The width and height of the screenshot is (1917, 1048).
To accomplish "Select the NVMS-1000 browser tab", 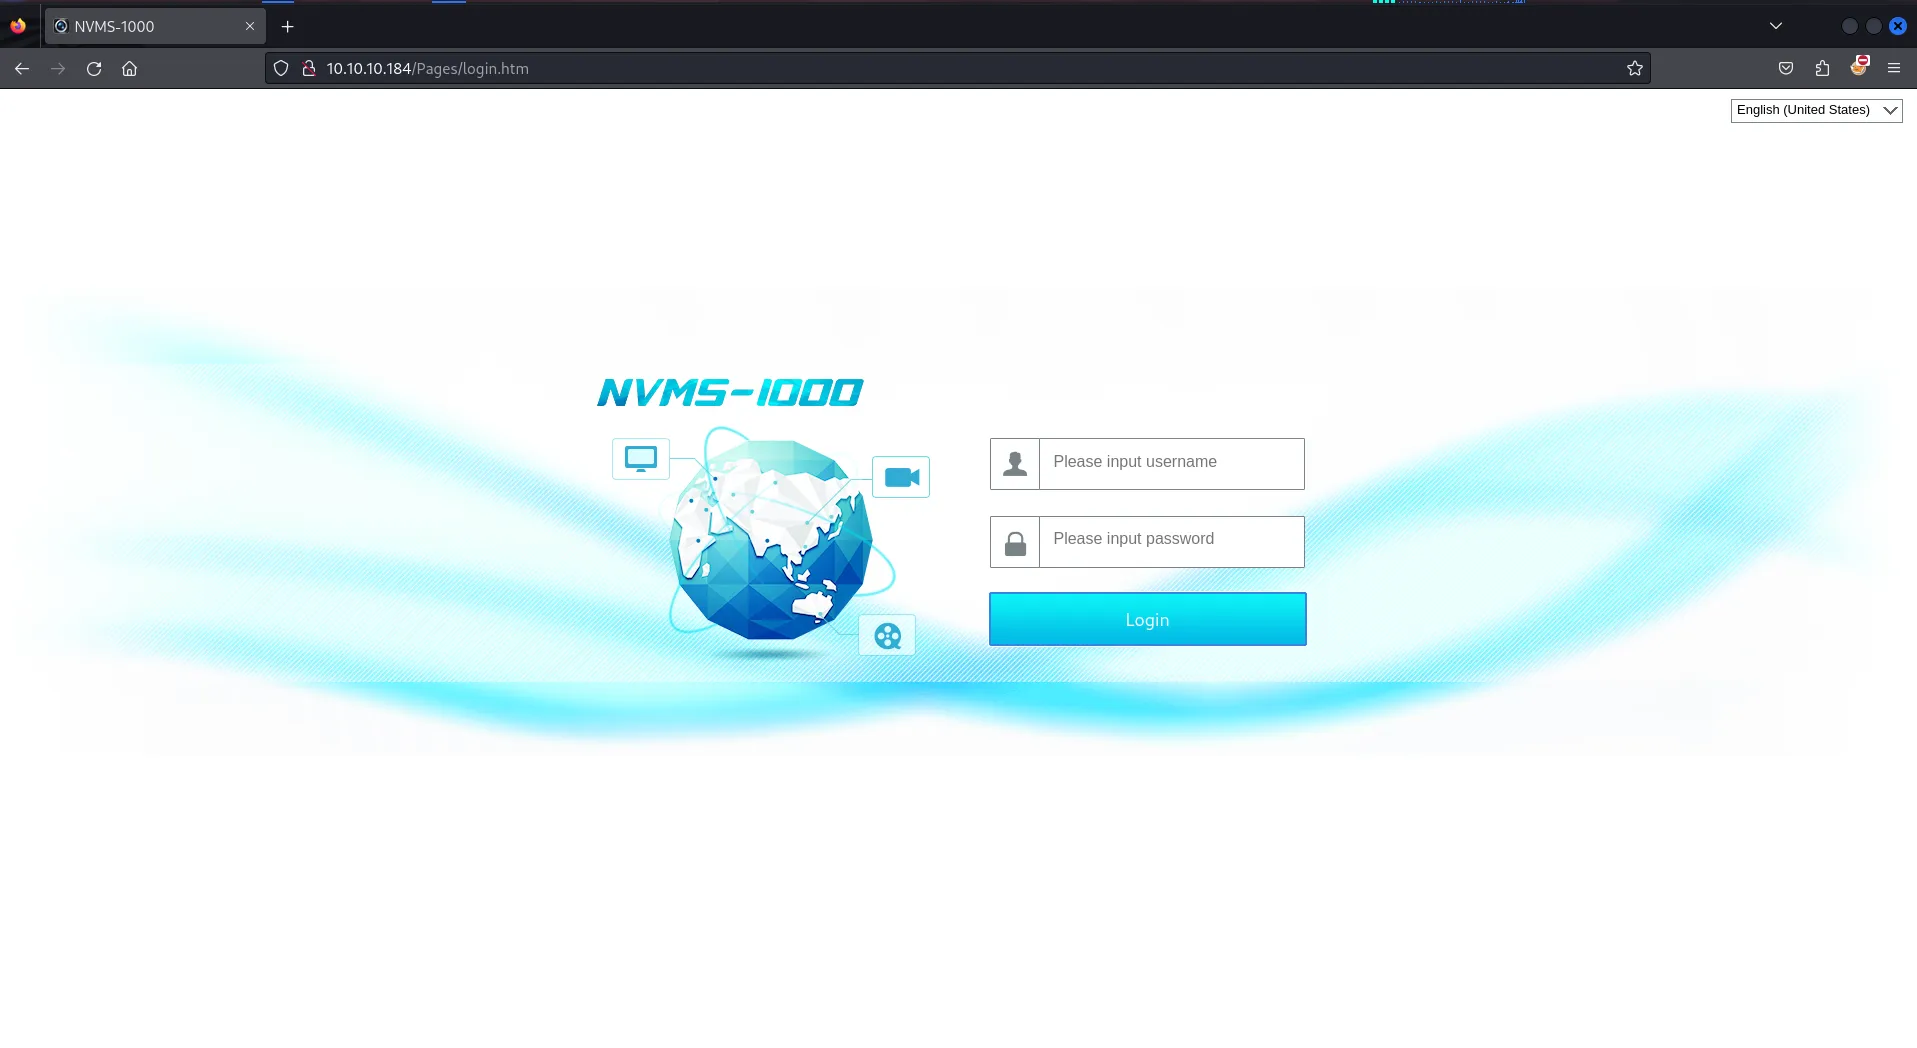I will point(155,26).
